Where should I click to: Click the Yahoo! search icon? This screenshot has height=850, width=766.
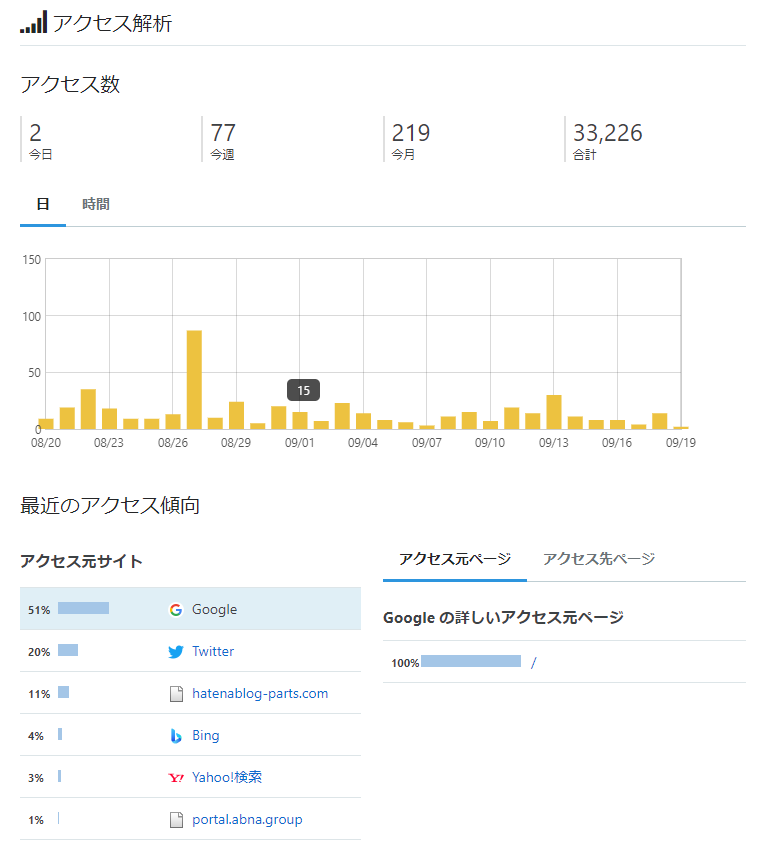(176, 778)
